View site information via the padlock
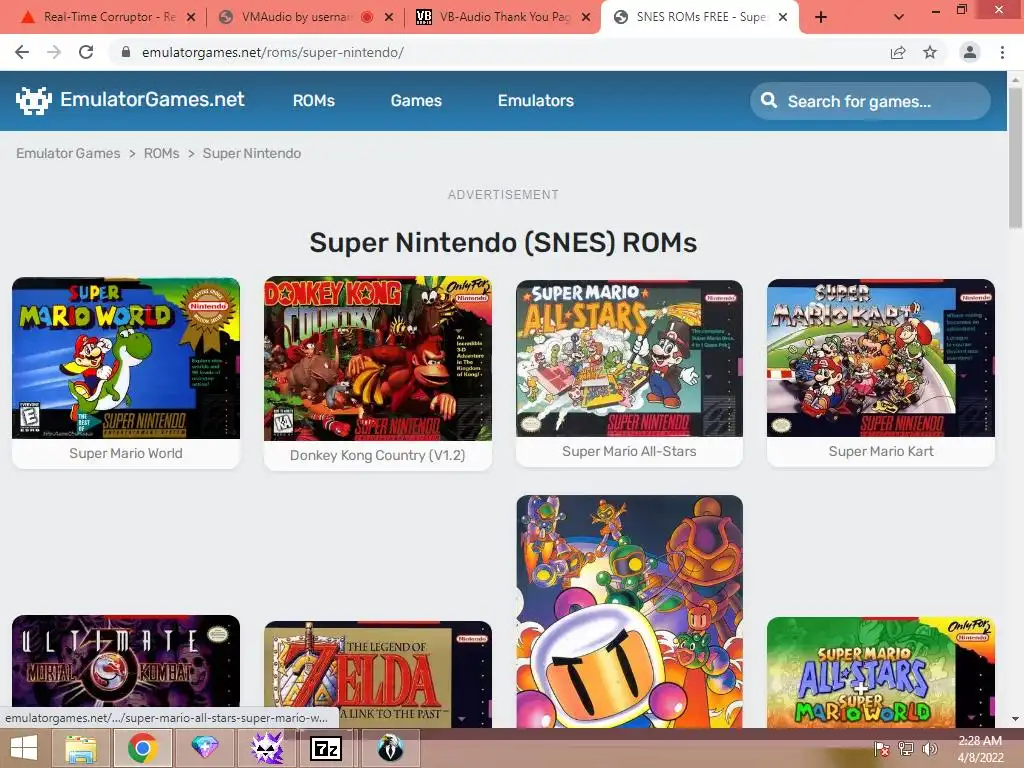 pyautogui.click(x=126, y=52)
